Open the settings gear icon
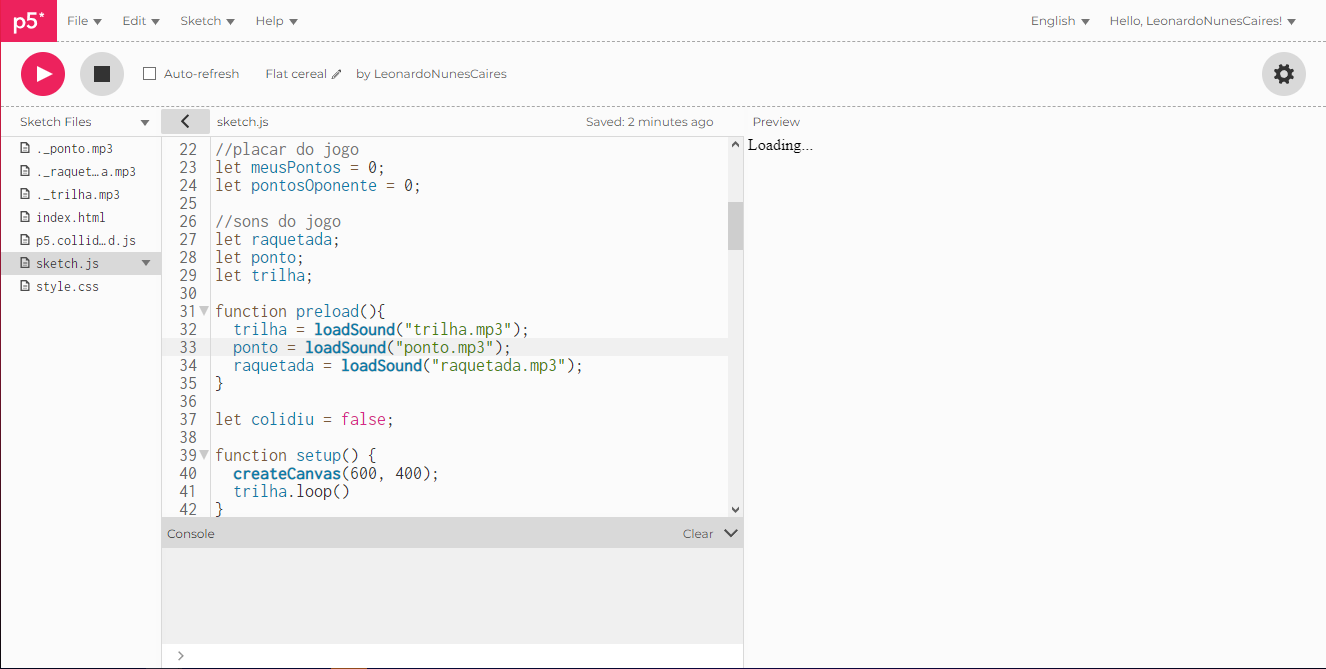The width and height of the screenshot is (1326, 669). pos(1284,74)
